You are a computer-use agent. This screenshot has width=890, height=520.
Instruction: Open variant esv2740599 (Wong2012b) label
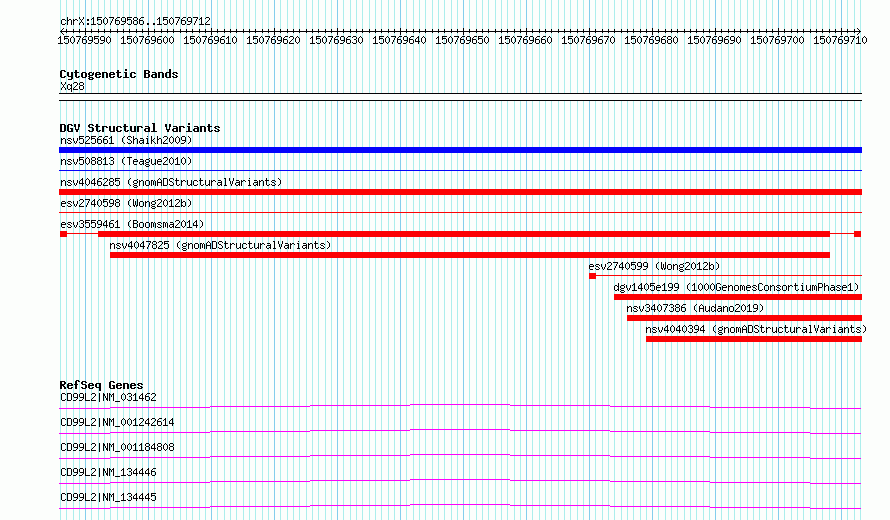click(654, 266)
